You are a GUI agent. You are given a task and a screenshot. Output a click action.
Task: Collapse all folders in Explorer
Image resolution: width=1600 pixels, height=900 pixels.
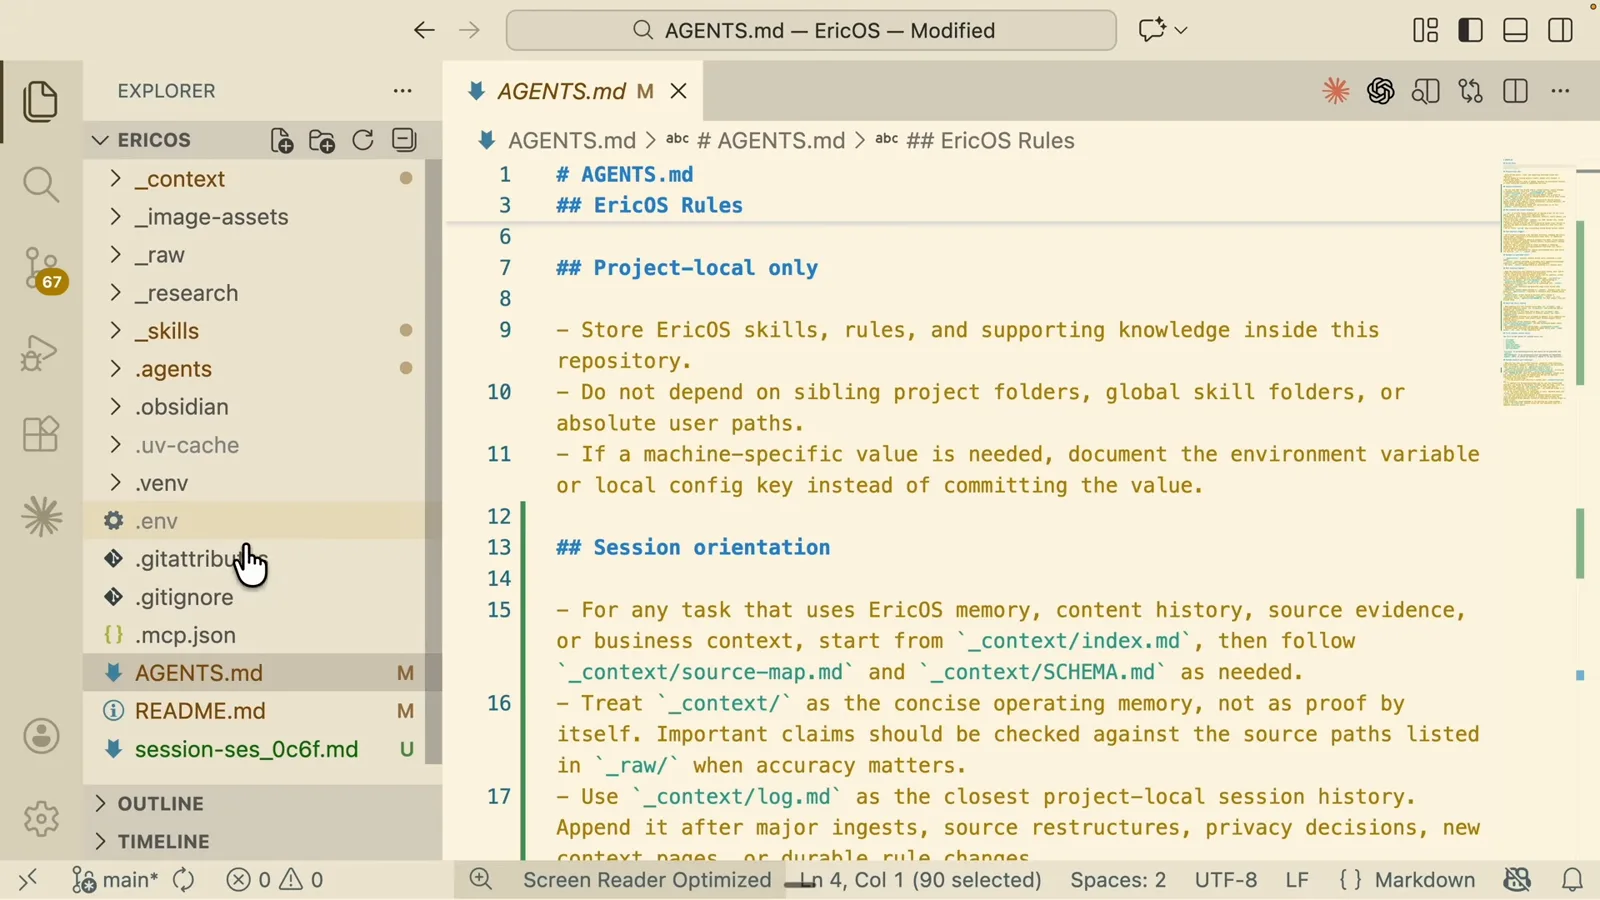click(404, 140)
